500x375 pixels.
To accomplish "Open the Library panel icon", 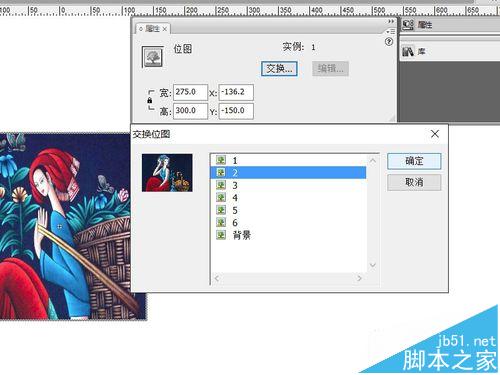I will pyautogui.click(x=408, y=52).
